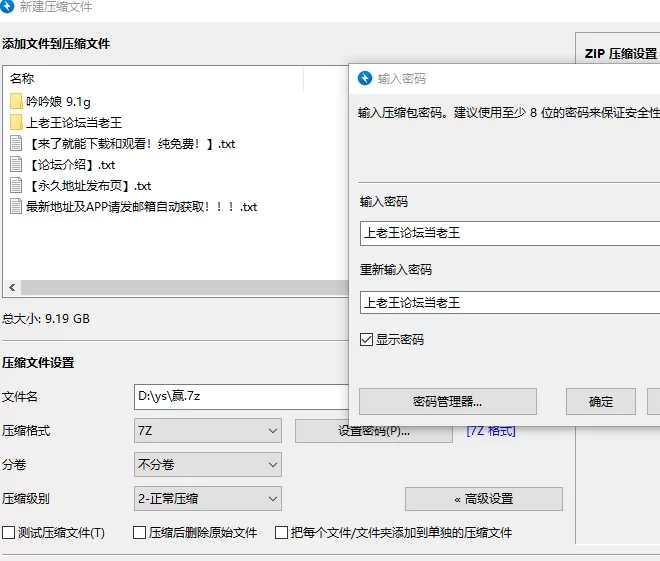This screenshot has width=660, height=561.
Task: Click the 论坛介绍.txt file icon
Action: pyautogui.click(x=16, y=164)
